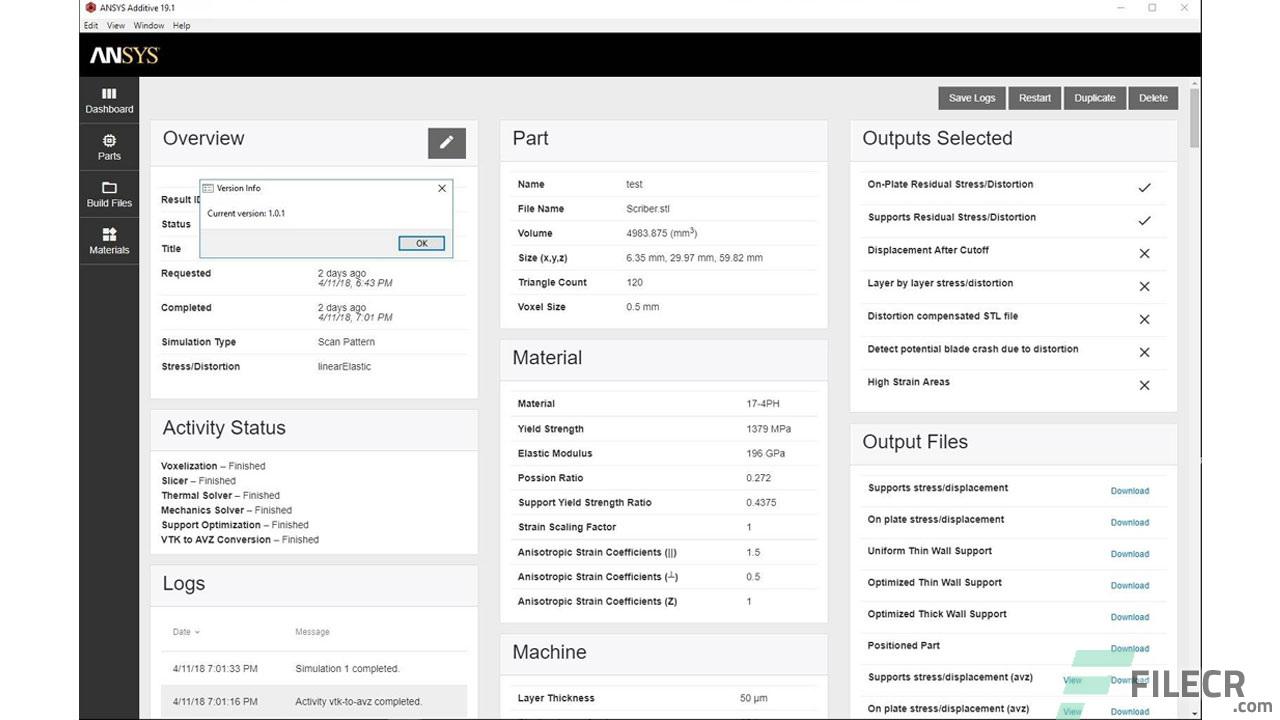Click 'Voxelization – Finished' status line
1280x720 pixels.
click(213, 466)
